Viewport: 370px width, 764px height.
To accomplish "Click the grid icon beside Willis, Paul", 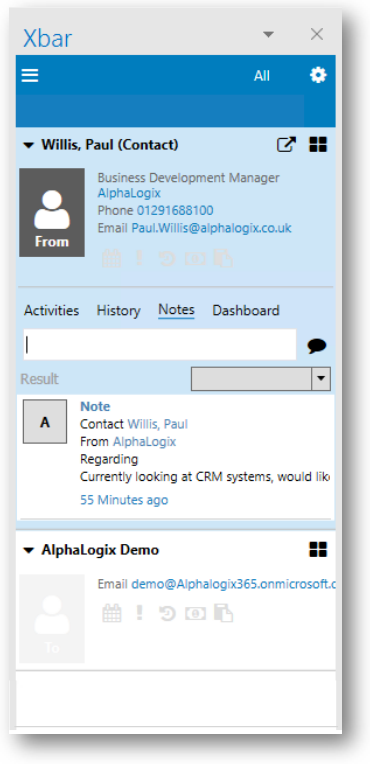I will pyautogui.click(x=318, y=145).
